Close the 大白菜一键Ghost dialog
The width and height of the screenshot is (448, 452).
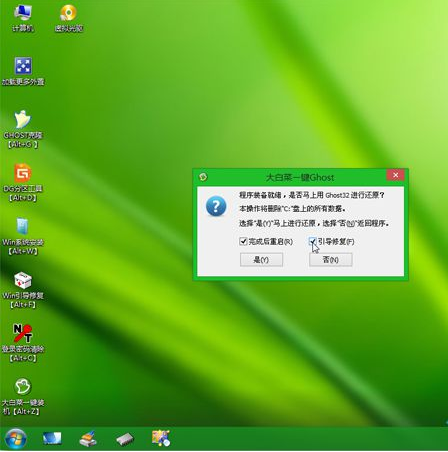pos(396,175)
